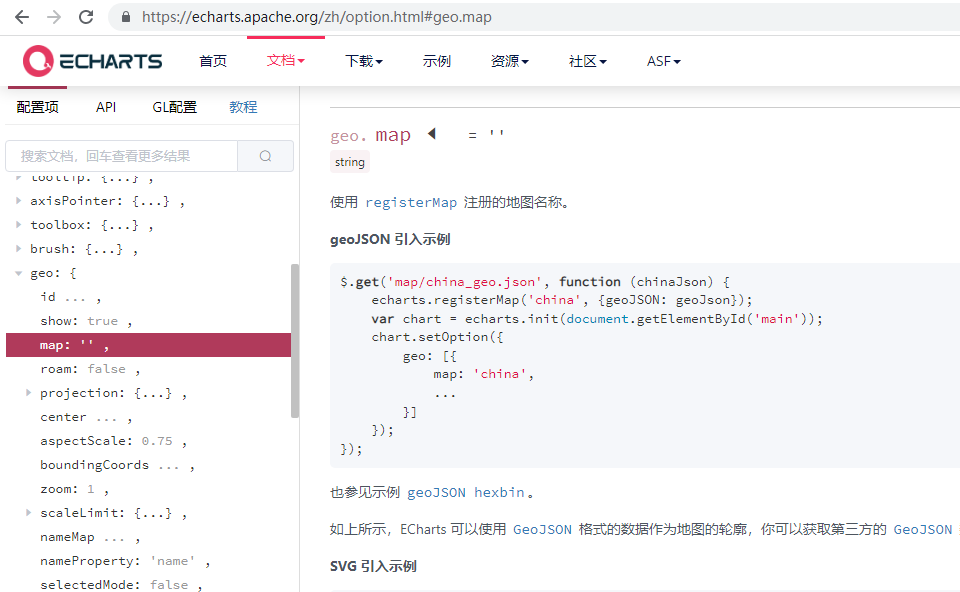Select the aspectScale: 0.75 option
The height and width of the screenshot is (592, 960).
pos(113,441)
